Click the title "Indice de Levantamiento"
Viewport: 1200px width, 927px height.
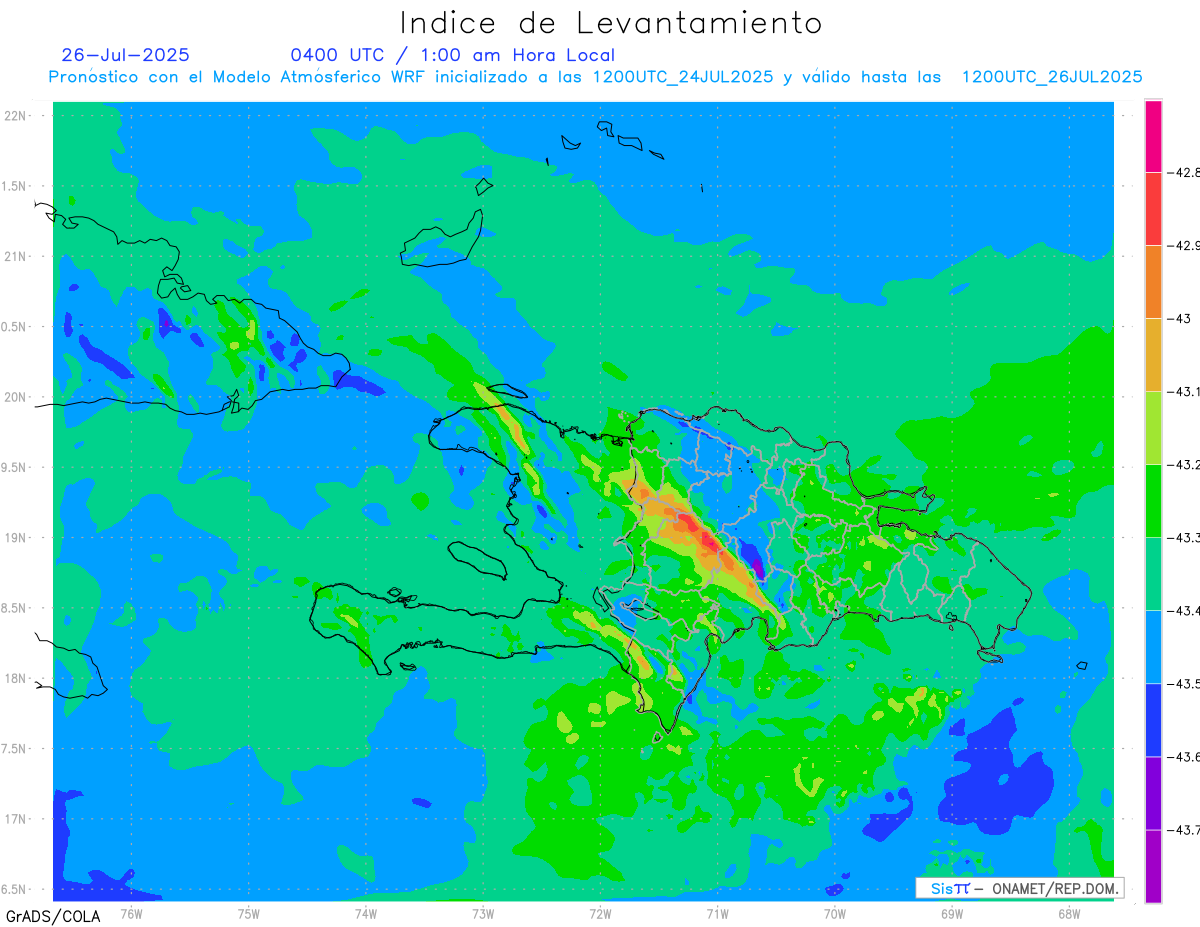coord(611,23)
